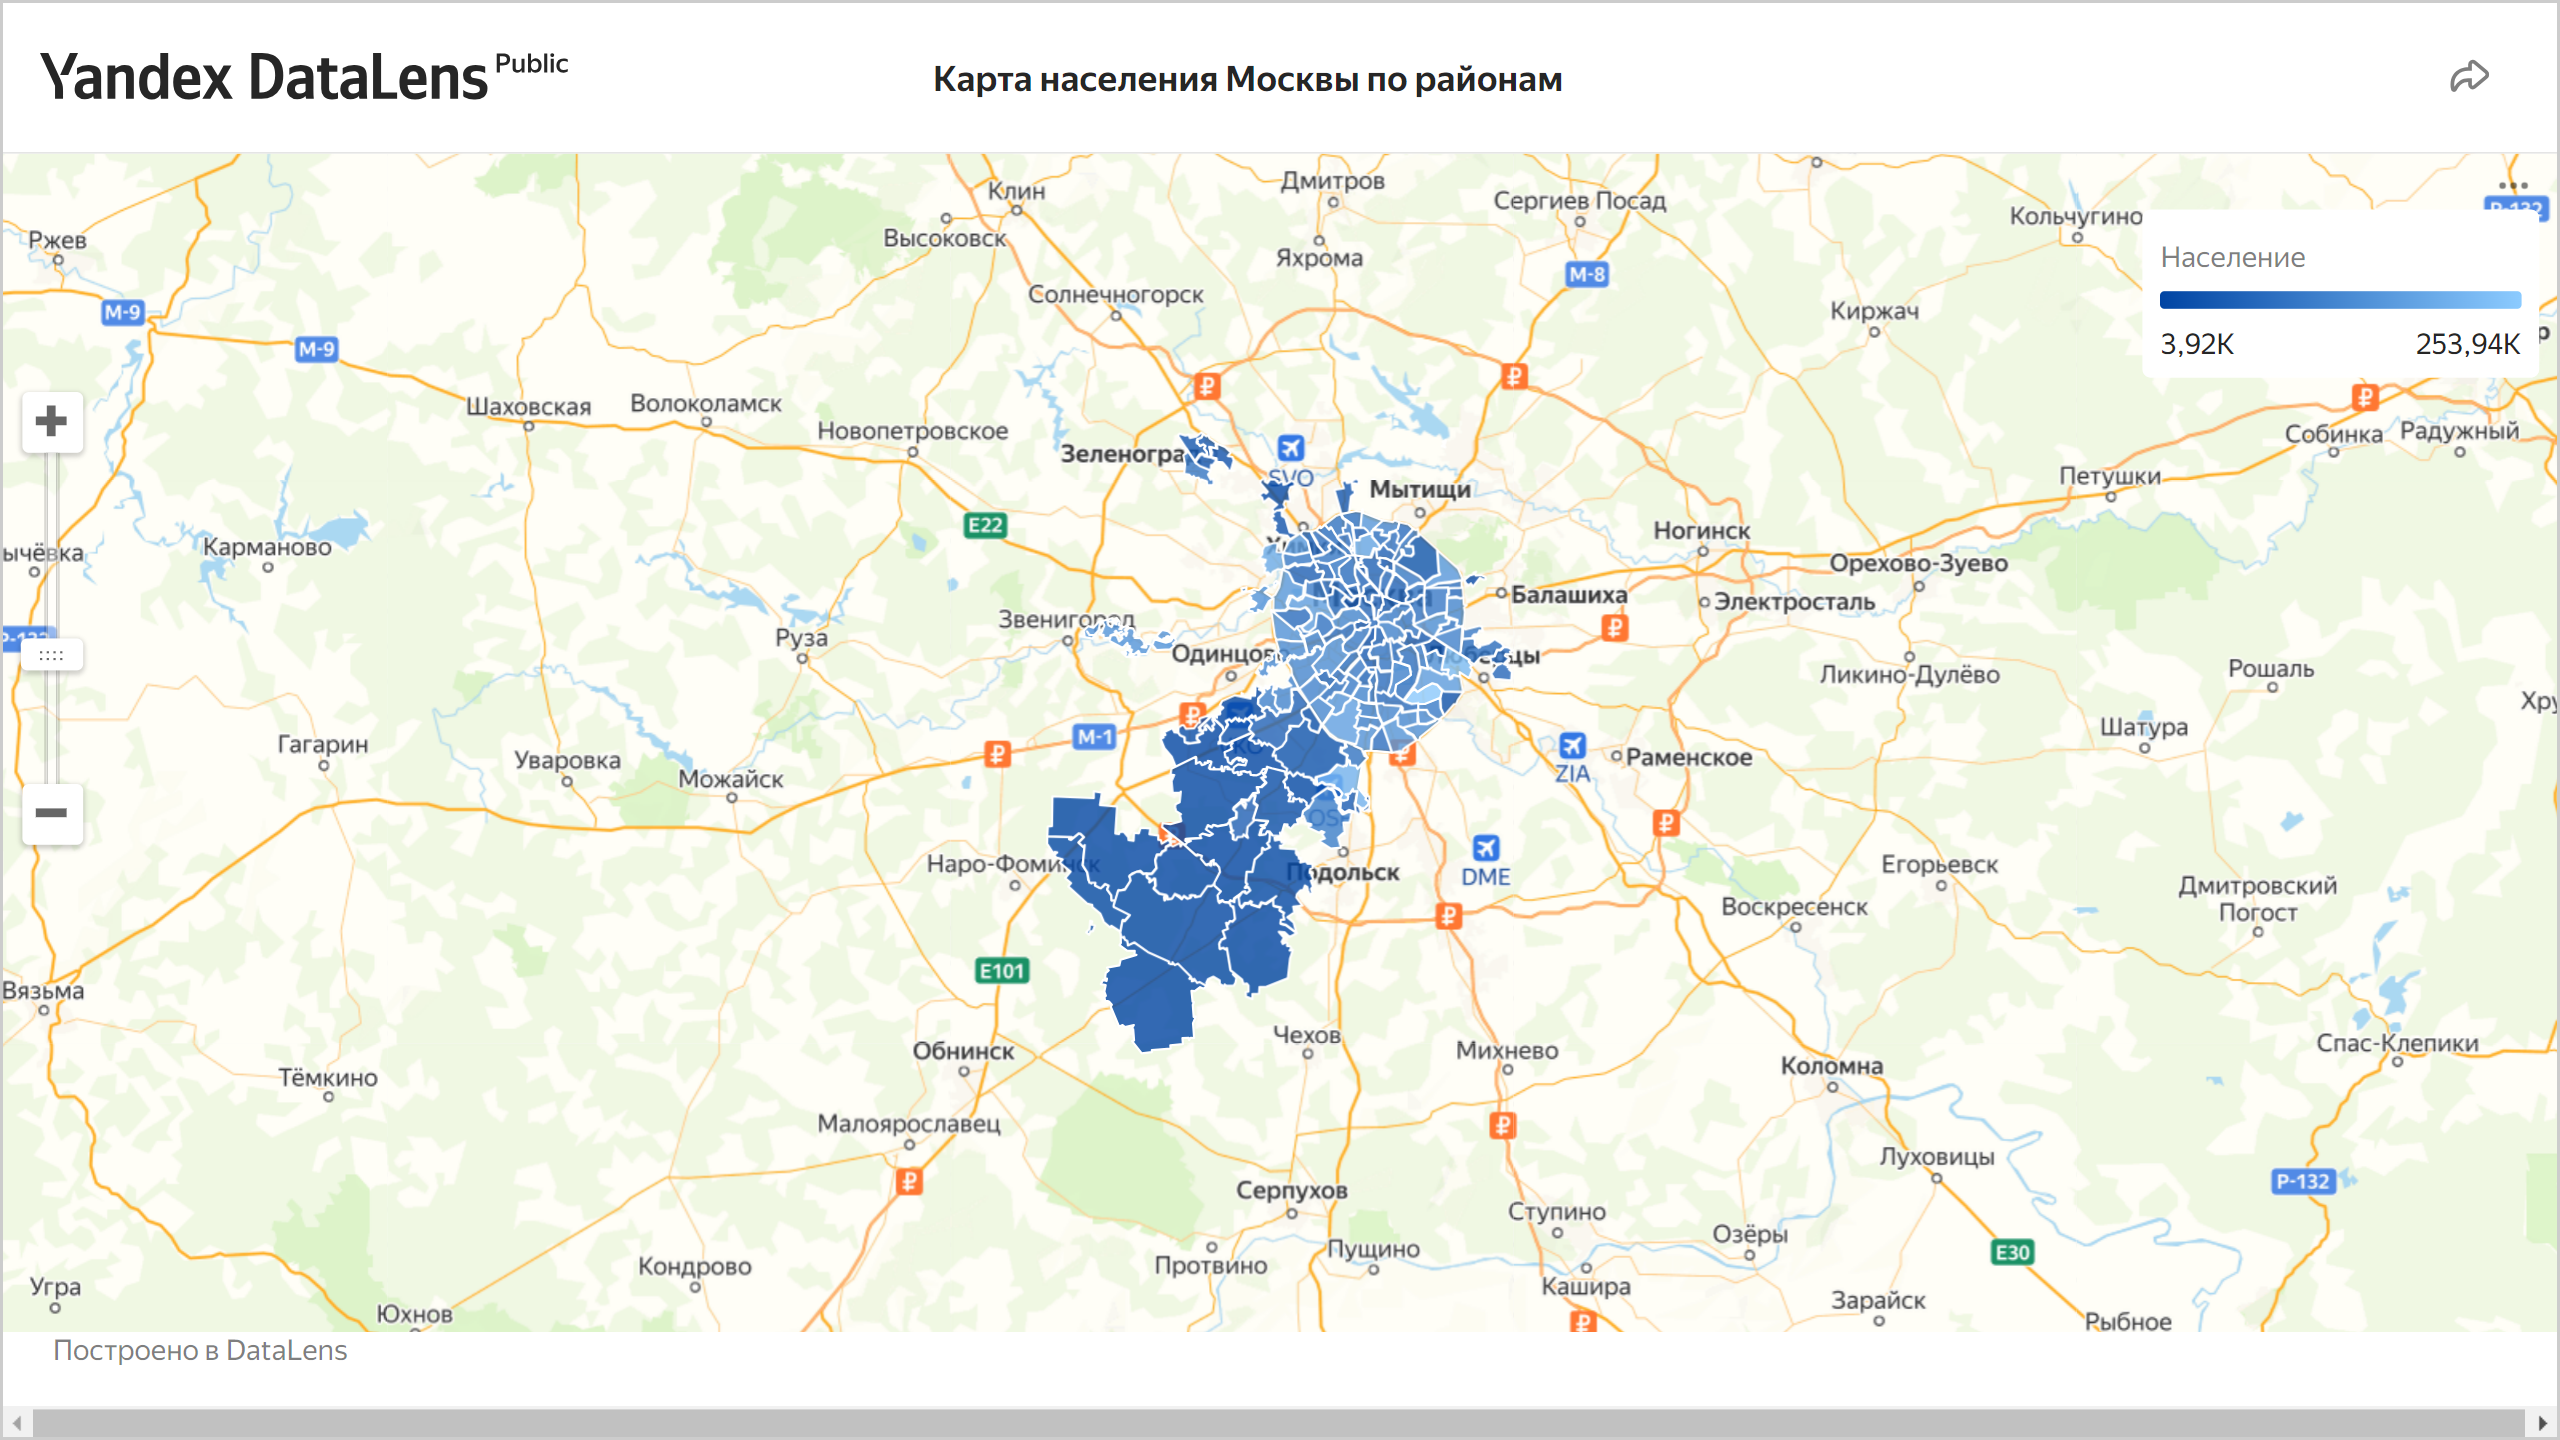Click the Подольск city label

(1345, 872)
